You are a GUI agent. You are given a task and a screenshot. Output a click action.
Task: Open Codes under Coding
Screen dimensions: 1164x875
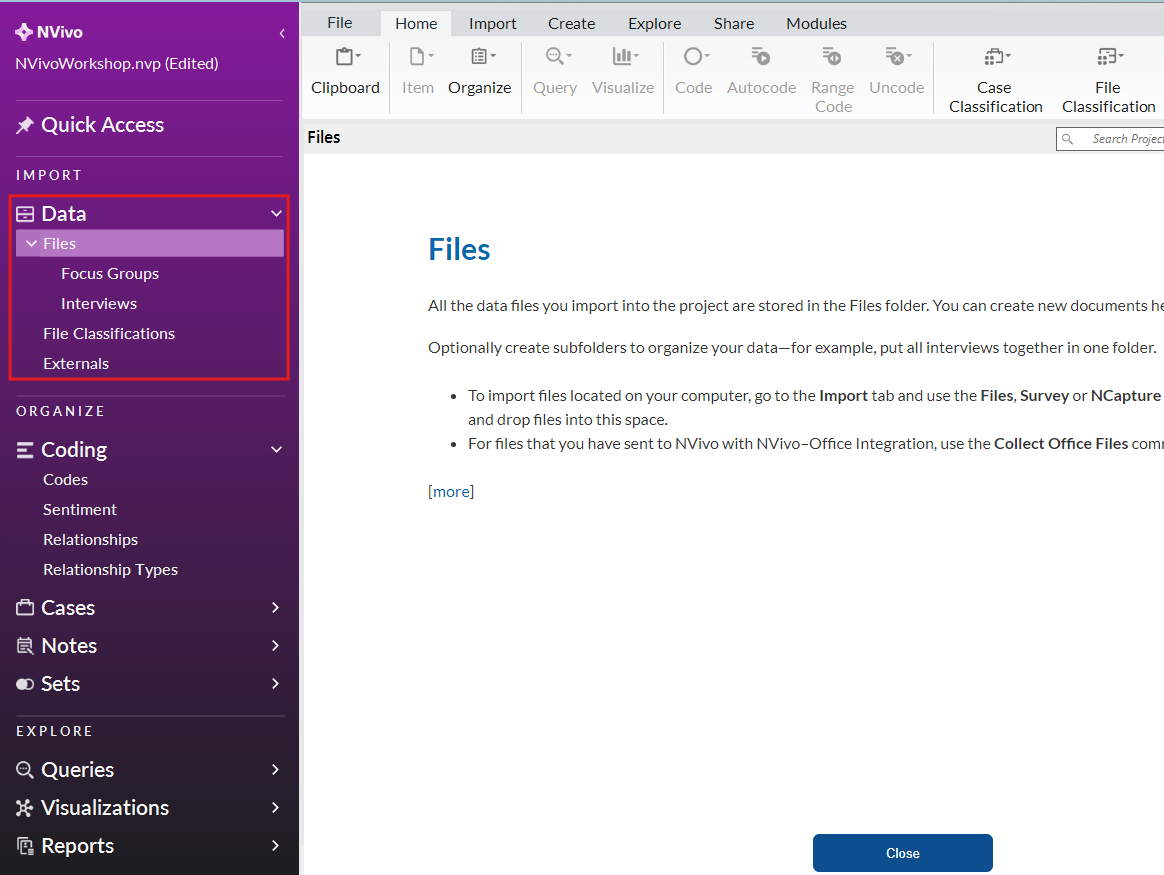pyautogui.click(x=65, y=479)
